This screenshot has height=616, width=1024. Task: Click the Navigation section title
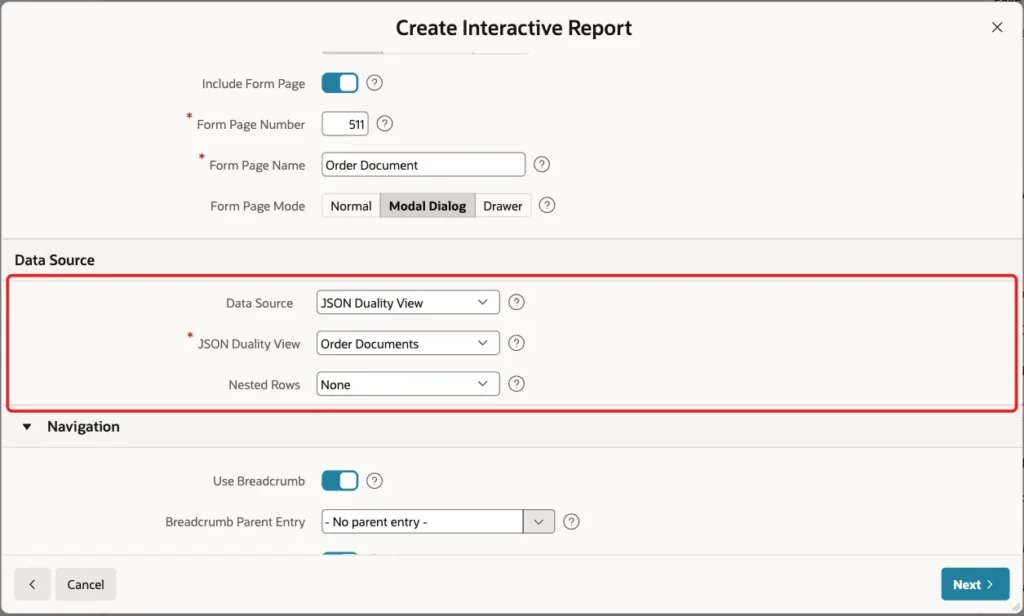click(84, 427)
